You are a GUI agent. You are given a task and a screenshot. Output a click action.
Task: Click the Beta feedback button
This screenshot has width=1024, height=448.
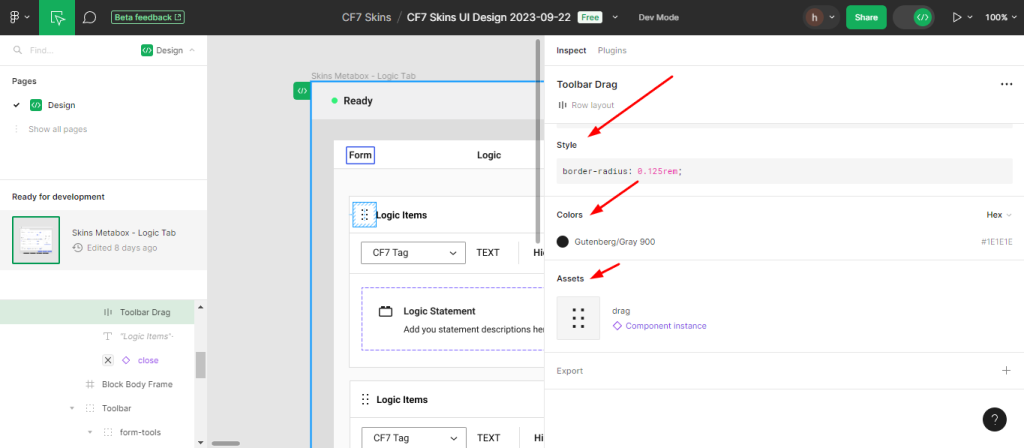click(x=148, y=18)
